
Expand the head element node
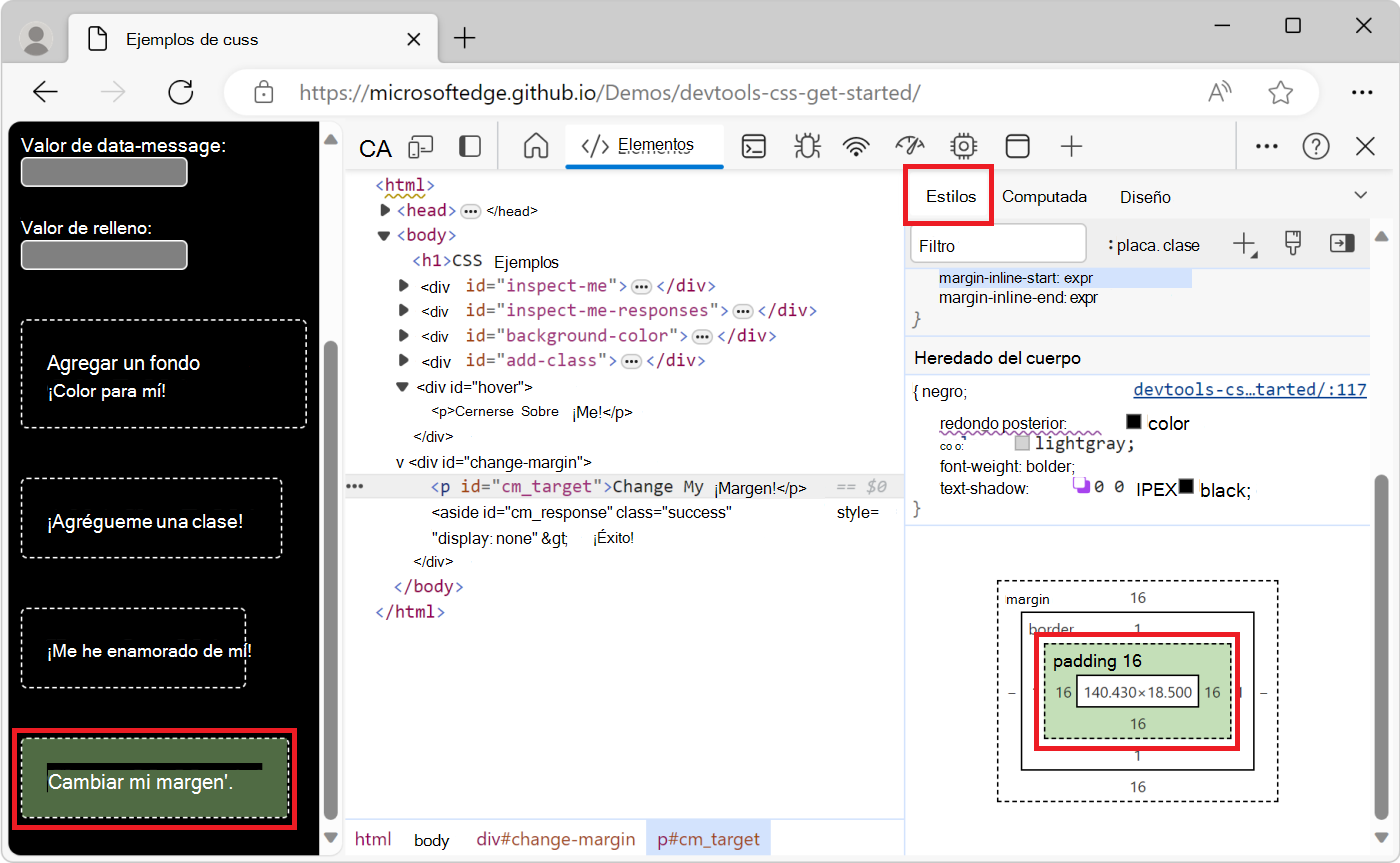click(x=385, y=211)
